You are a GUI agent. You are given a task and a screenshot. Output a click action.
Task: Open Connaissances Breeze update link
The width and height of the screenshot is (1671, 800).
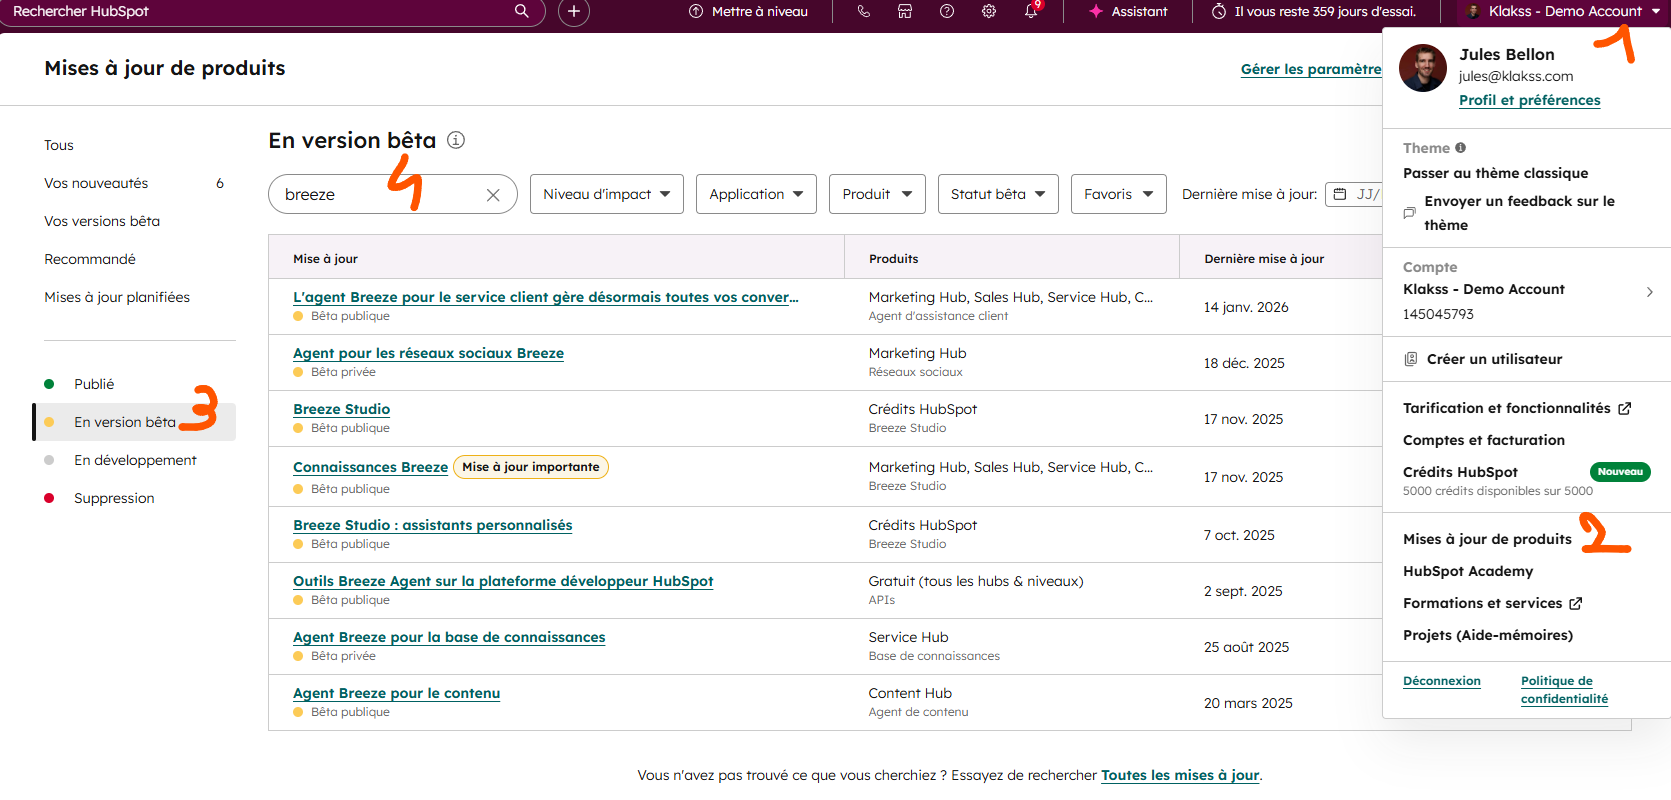(x=370, y=467)
